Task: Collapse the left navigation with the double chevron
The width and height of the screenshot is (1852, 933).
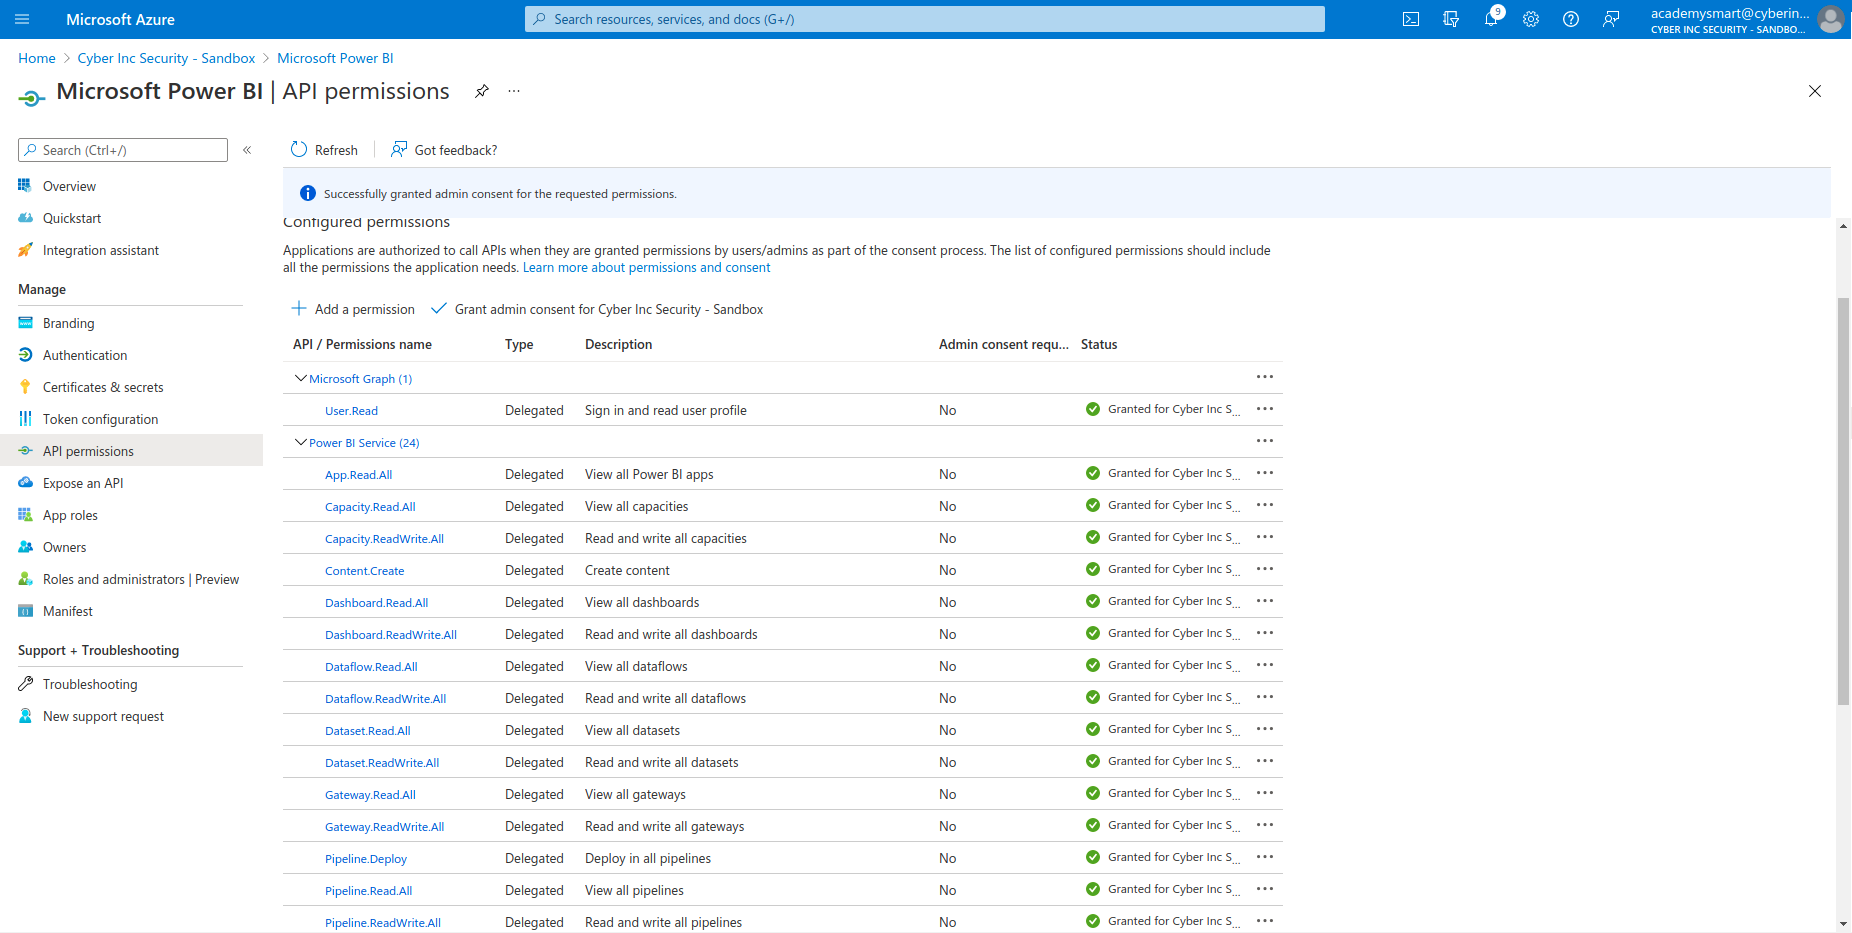Action: point(247,150)
